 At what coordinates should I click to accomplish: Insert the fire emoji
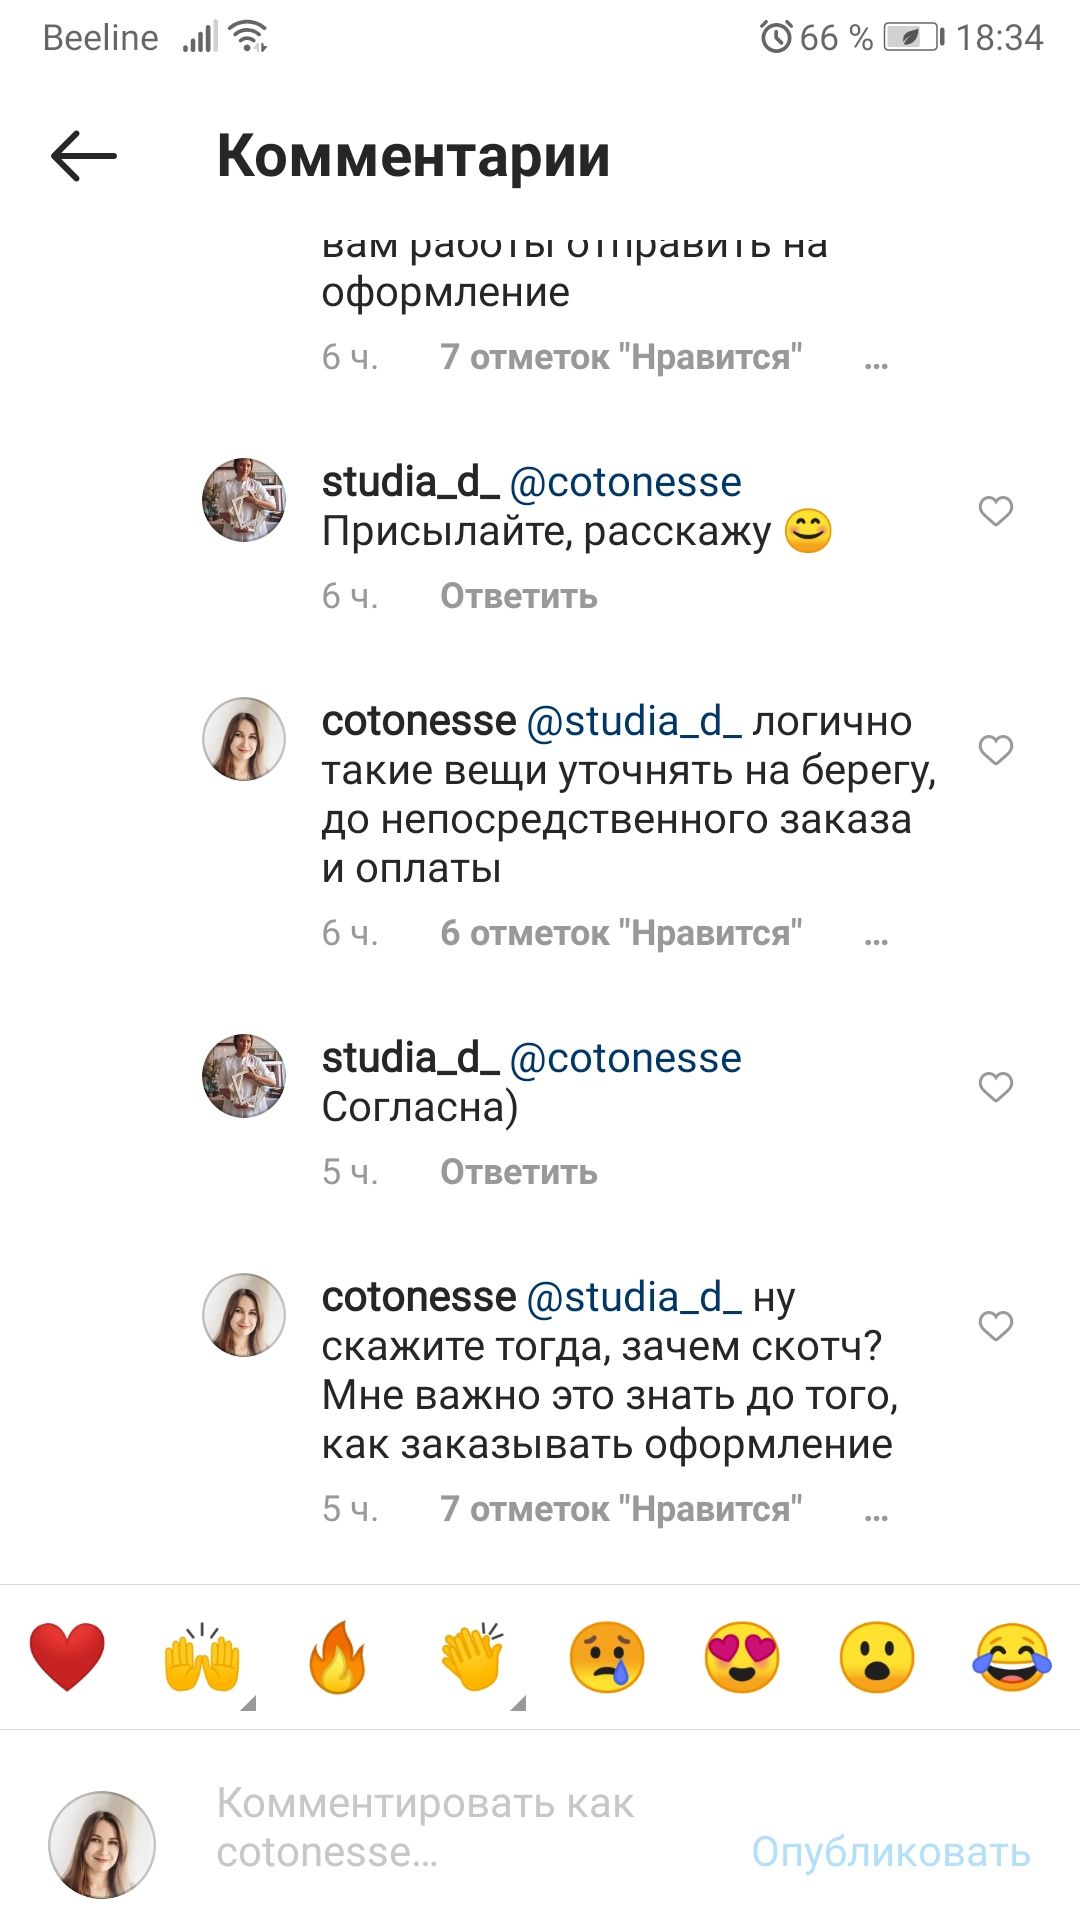click(337, 1657)
